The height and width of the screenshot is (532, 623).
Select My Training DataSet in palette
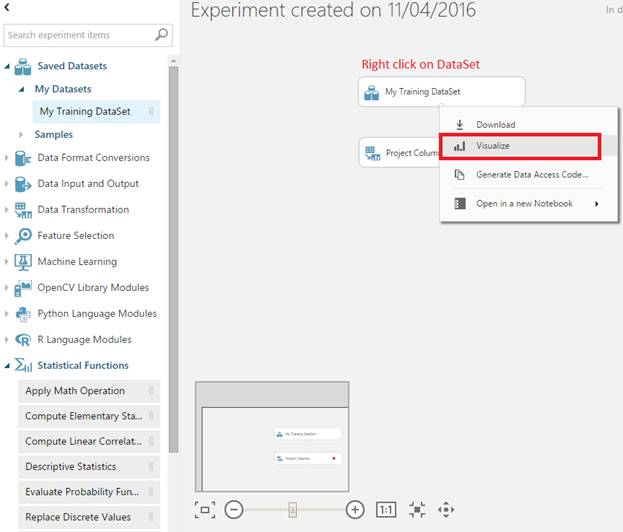pyautogui.click(x=96, y=112)
